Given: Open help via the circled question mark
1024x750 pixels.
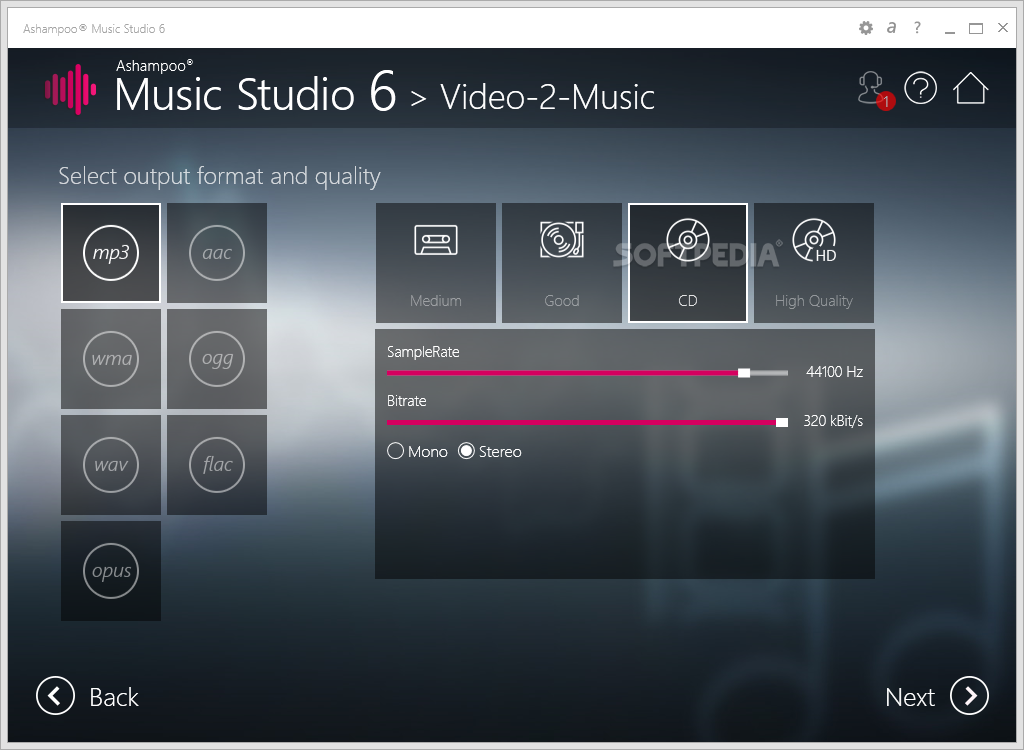Looking at the screenshot, I should coord(921,88).
